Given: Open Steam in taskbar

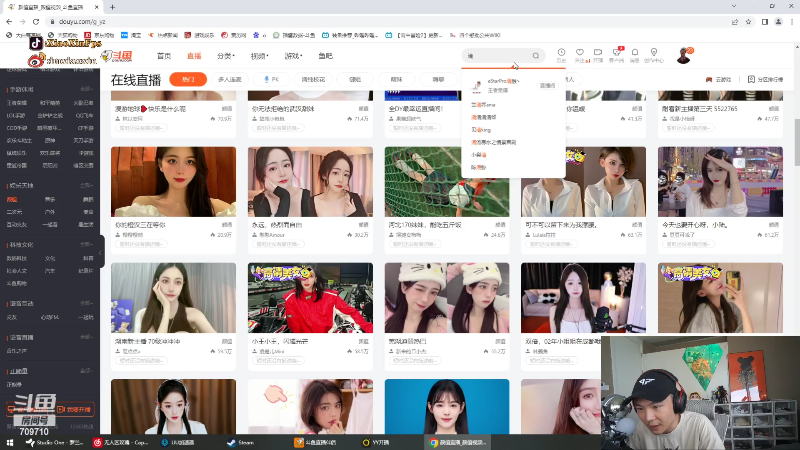Looking at the screenshot, I should (241, 442).
